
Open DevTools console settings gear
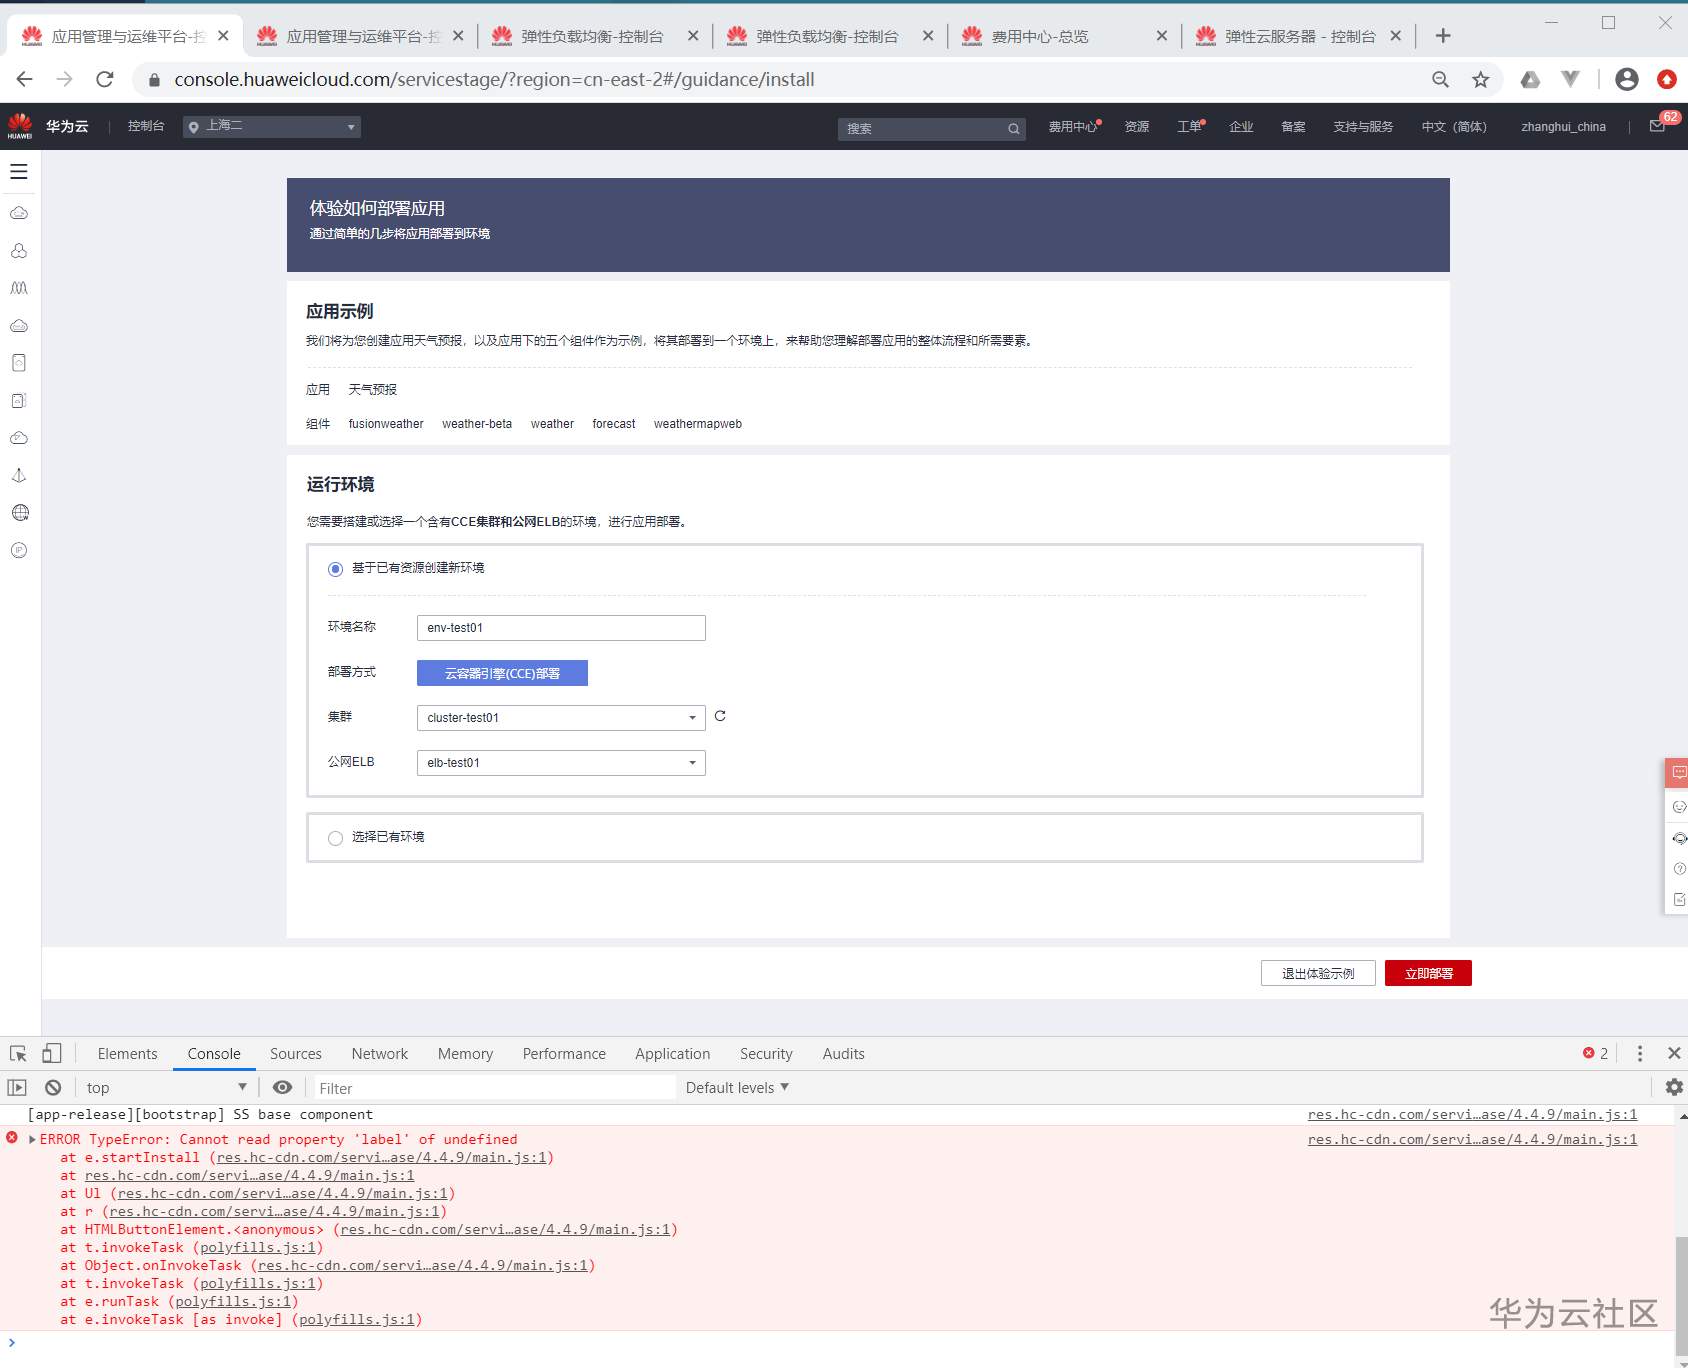(x=1674, y=1087)
